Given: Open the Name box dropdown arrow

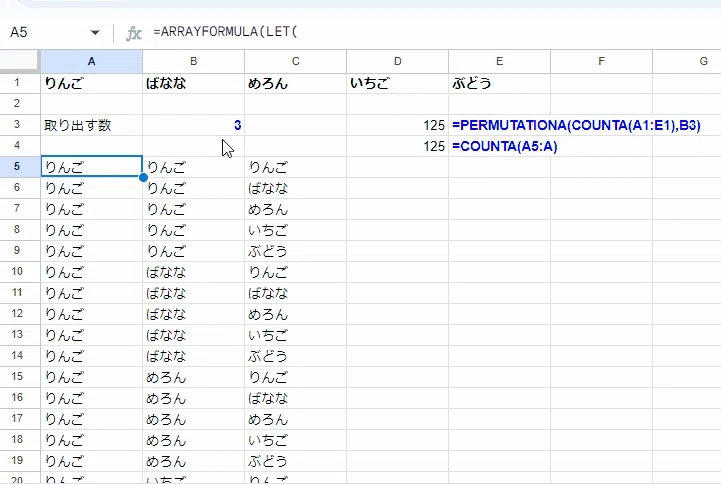Looking at the screenshot, I should pyautogui.click(x=95, y=33).
